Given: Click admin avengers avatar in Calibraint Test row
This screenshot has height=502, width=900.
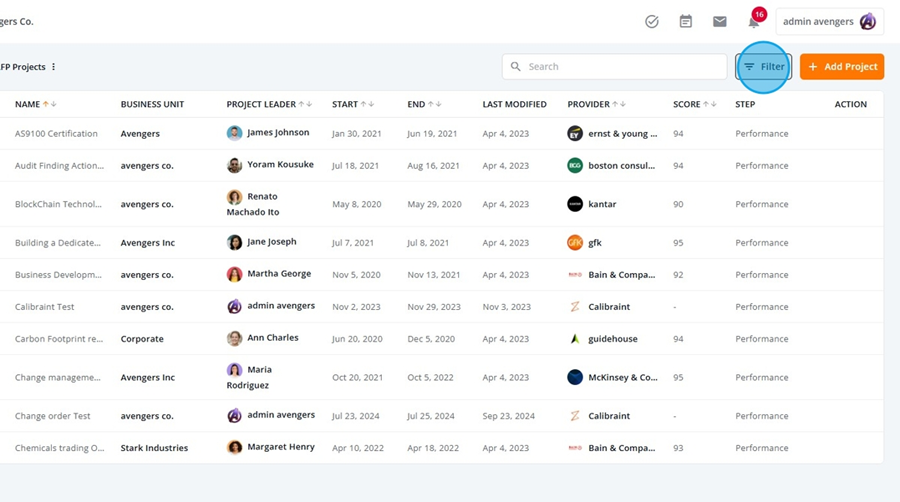Looking at the screenshot, I should click(234, 306).
